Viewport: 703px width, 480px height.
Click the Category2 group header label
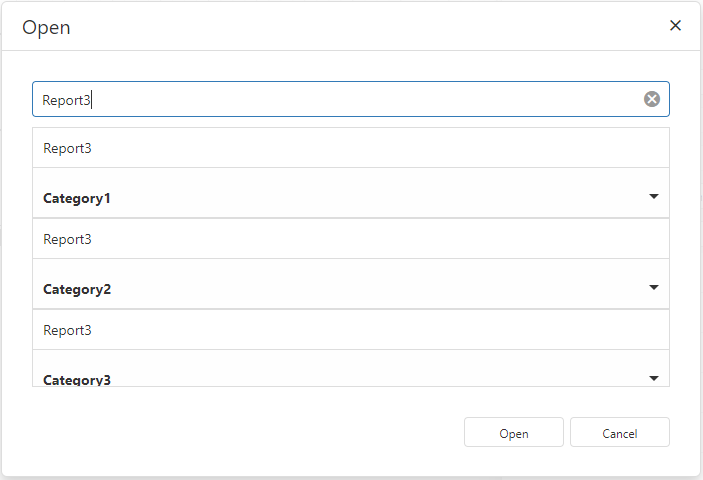77,289
